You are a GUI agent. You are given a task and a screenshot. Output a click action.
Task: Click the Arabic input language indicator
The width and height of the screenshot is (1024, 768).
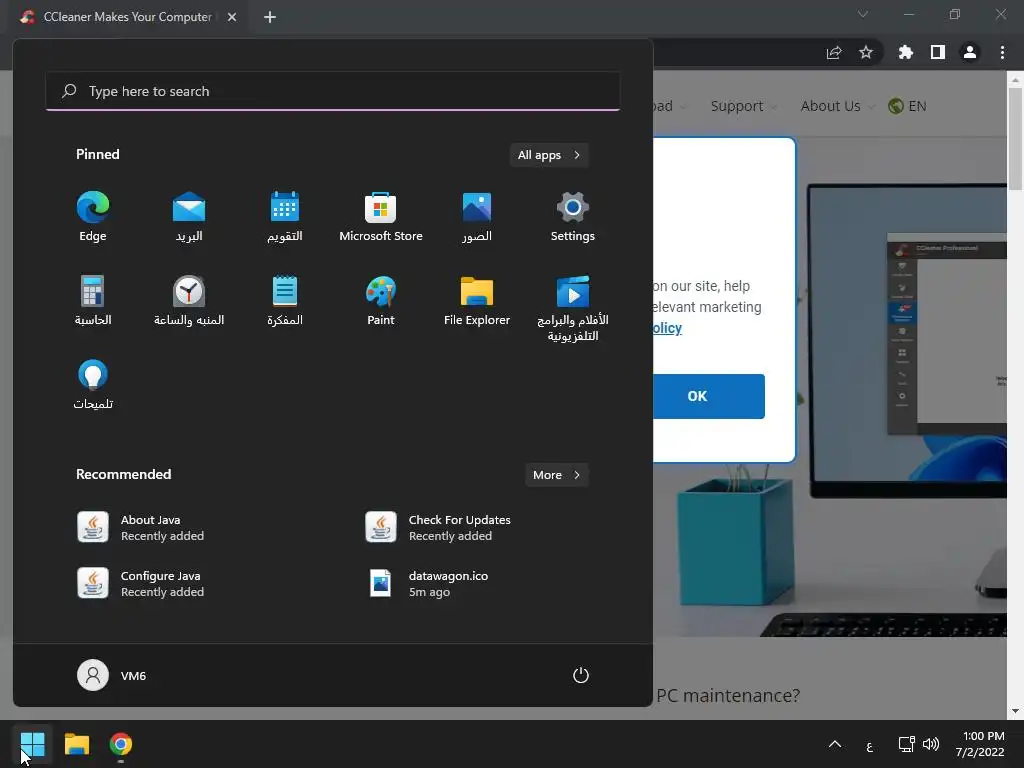tap(869, 745)
